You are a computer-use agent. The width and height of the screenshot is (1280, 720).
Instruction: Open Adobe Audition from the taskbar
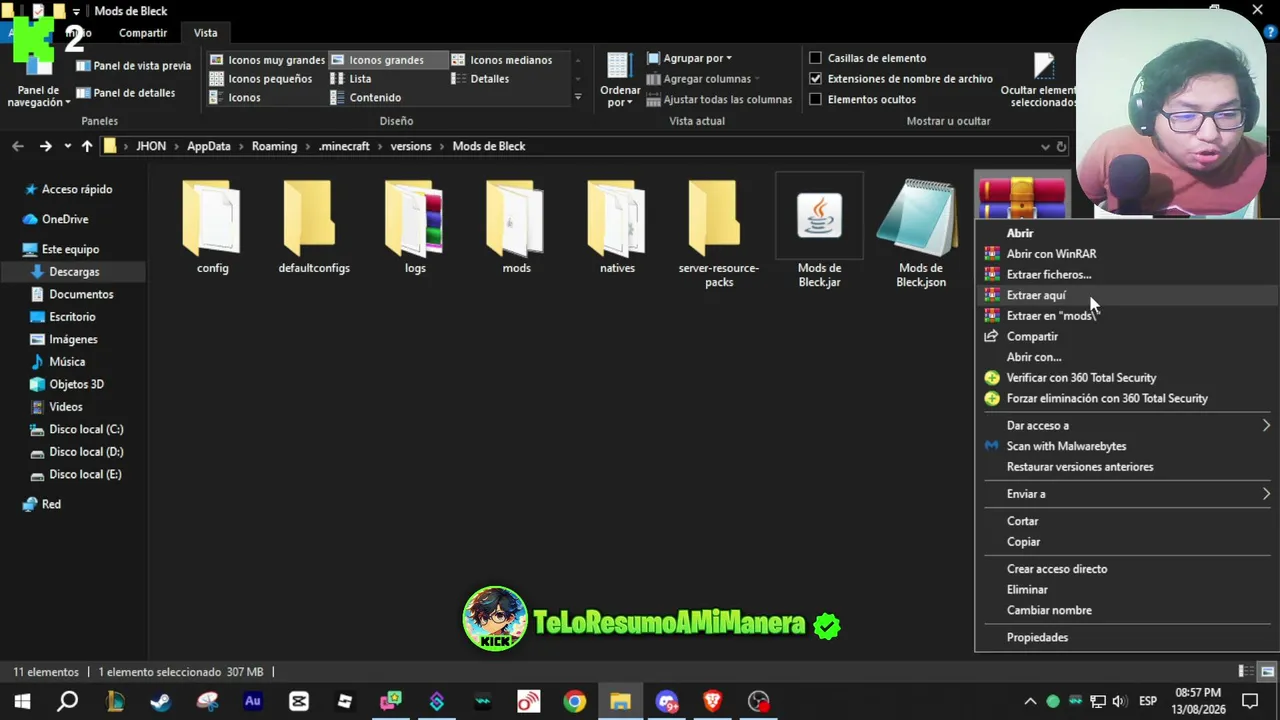pos(253,701)
